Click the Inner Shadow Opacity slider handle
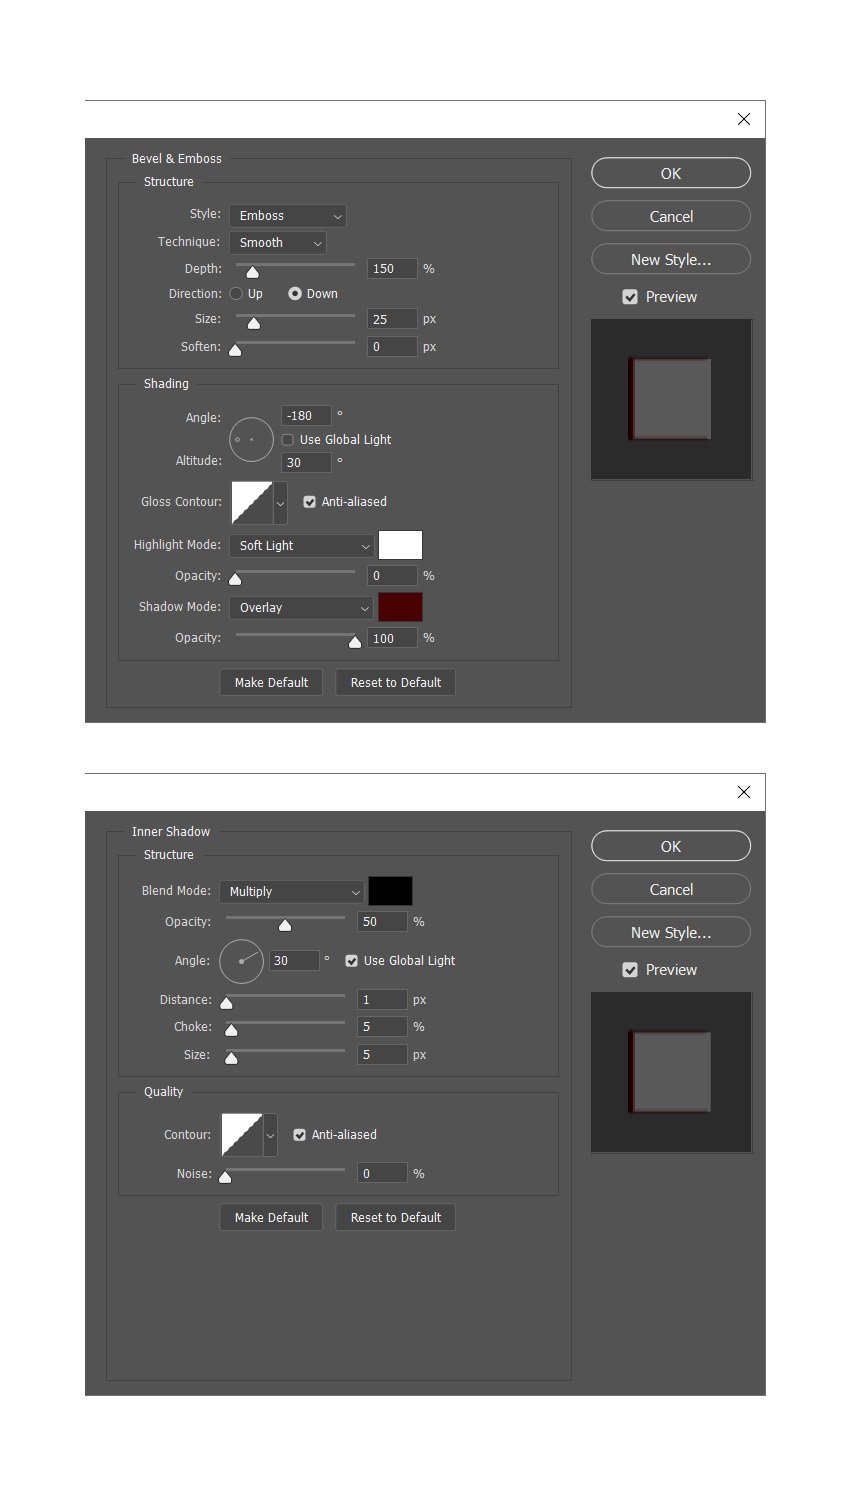The height and width of the screenshot is (1496, 850). click(285, 925)
